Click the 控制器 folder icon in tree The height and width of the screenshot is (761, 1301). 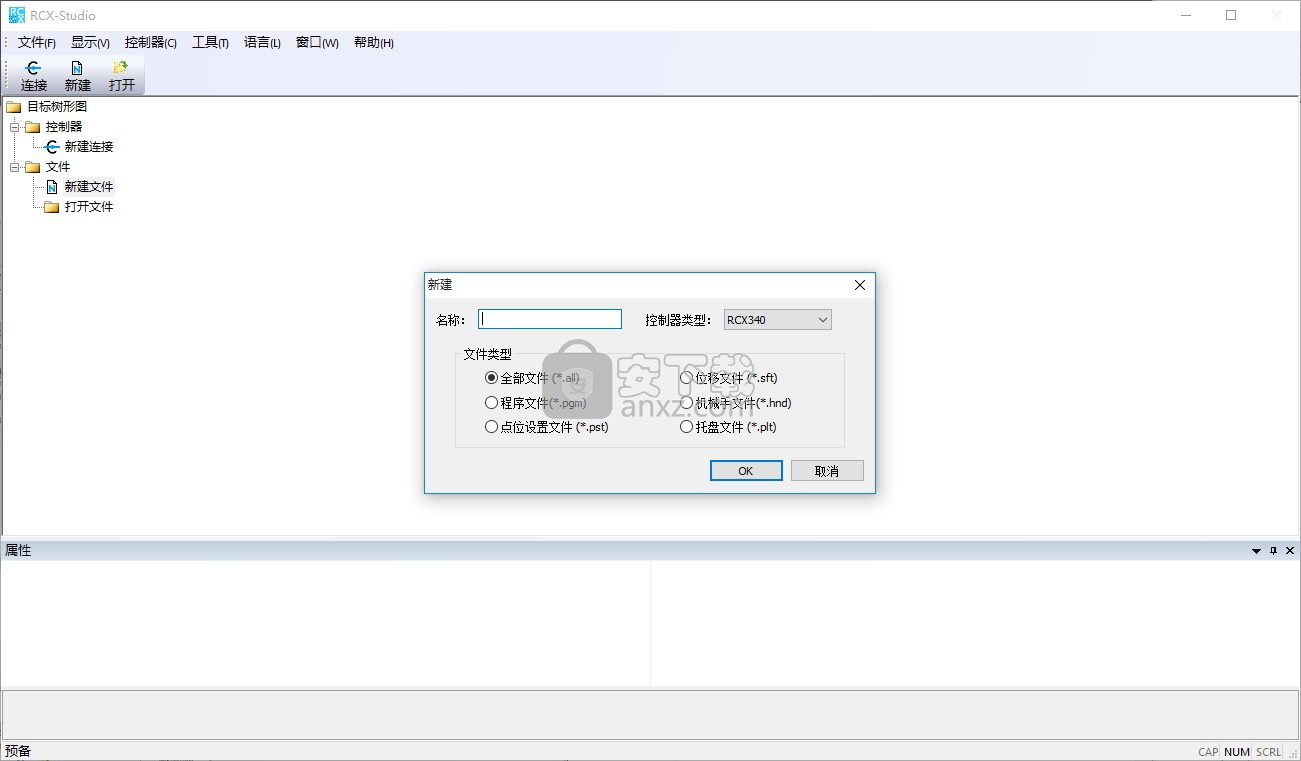[x=32, y=127]
